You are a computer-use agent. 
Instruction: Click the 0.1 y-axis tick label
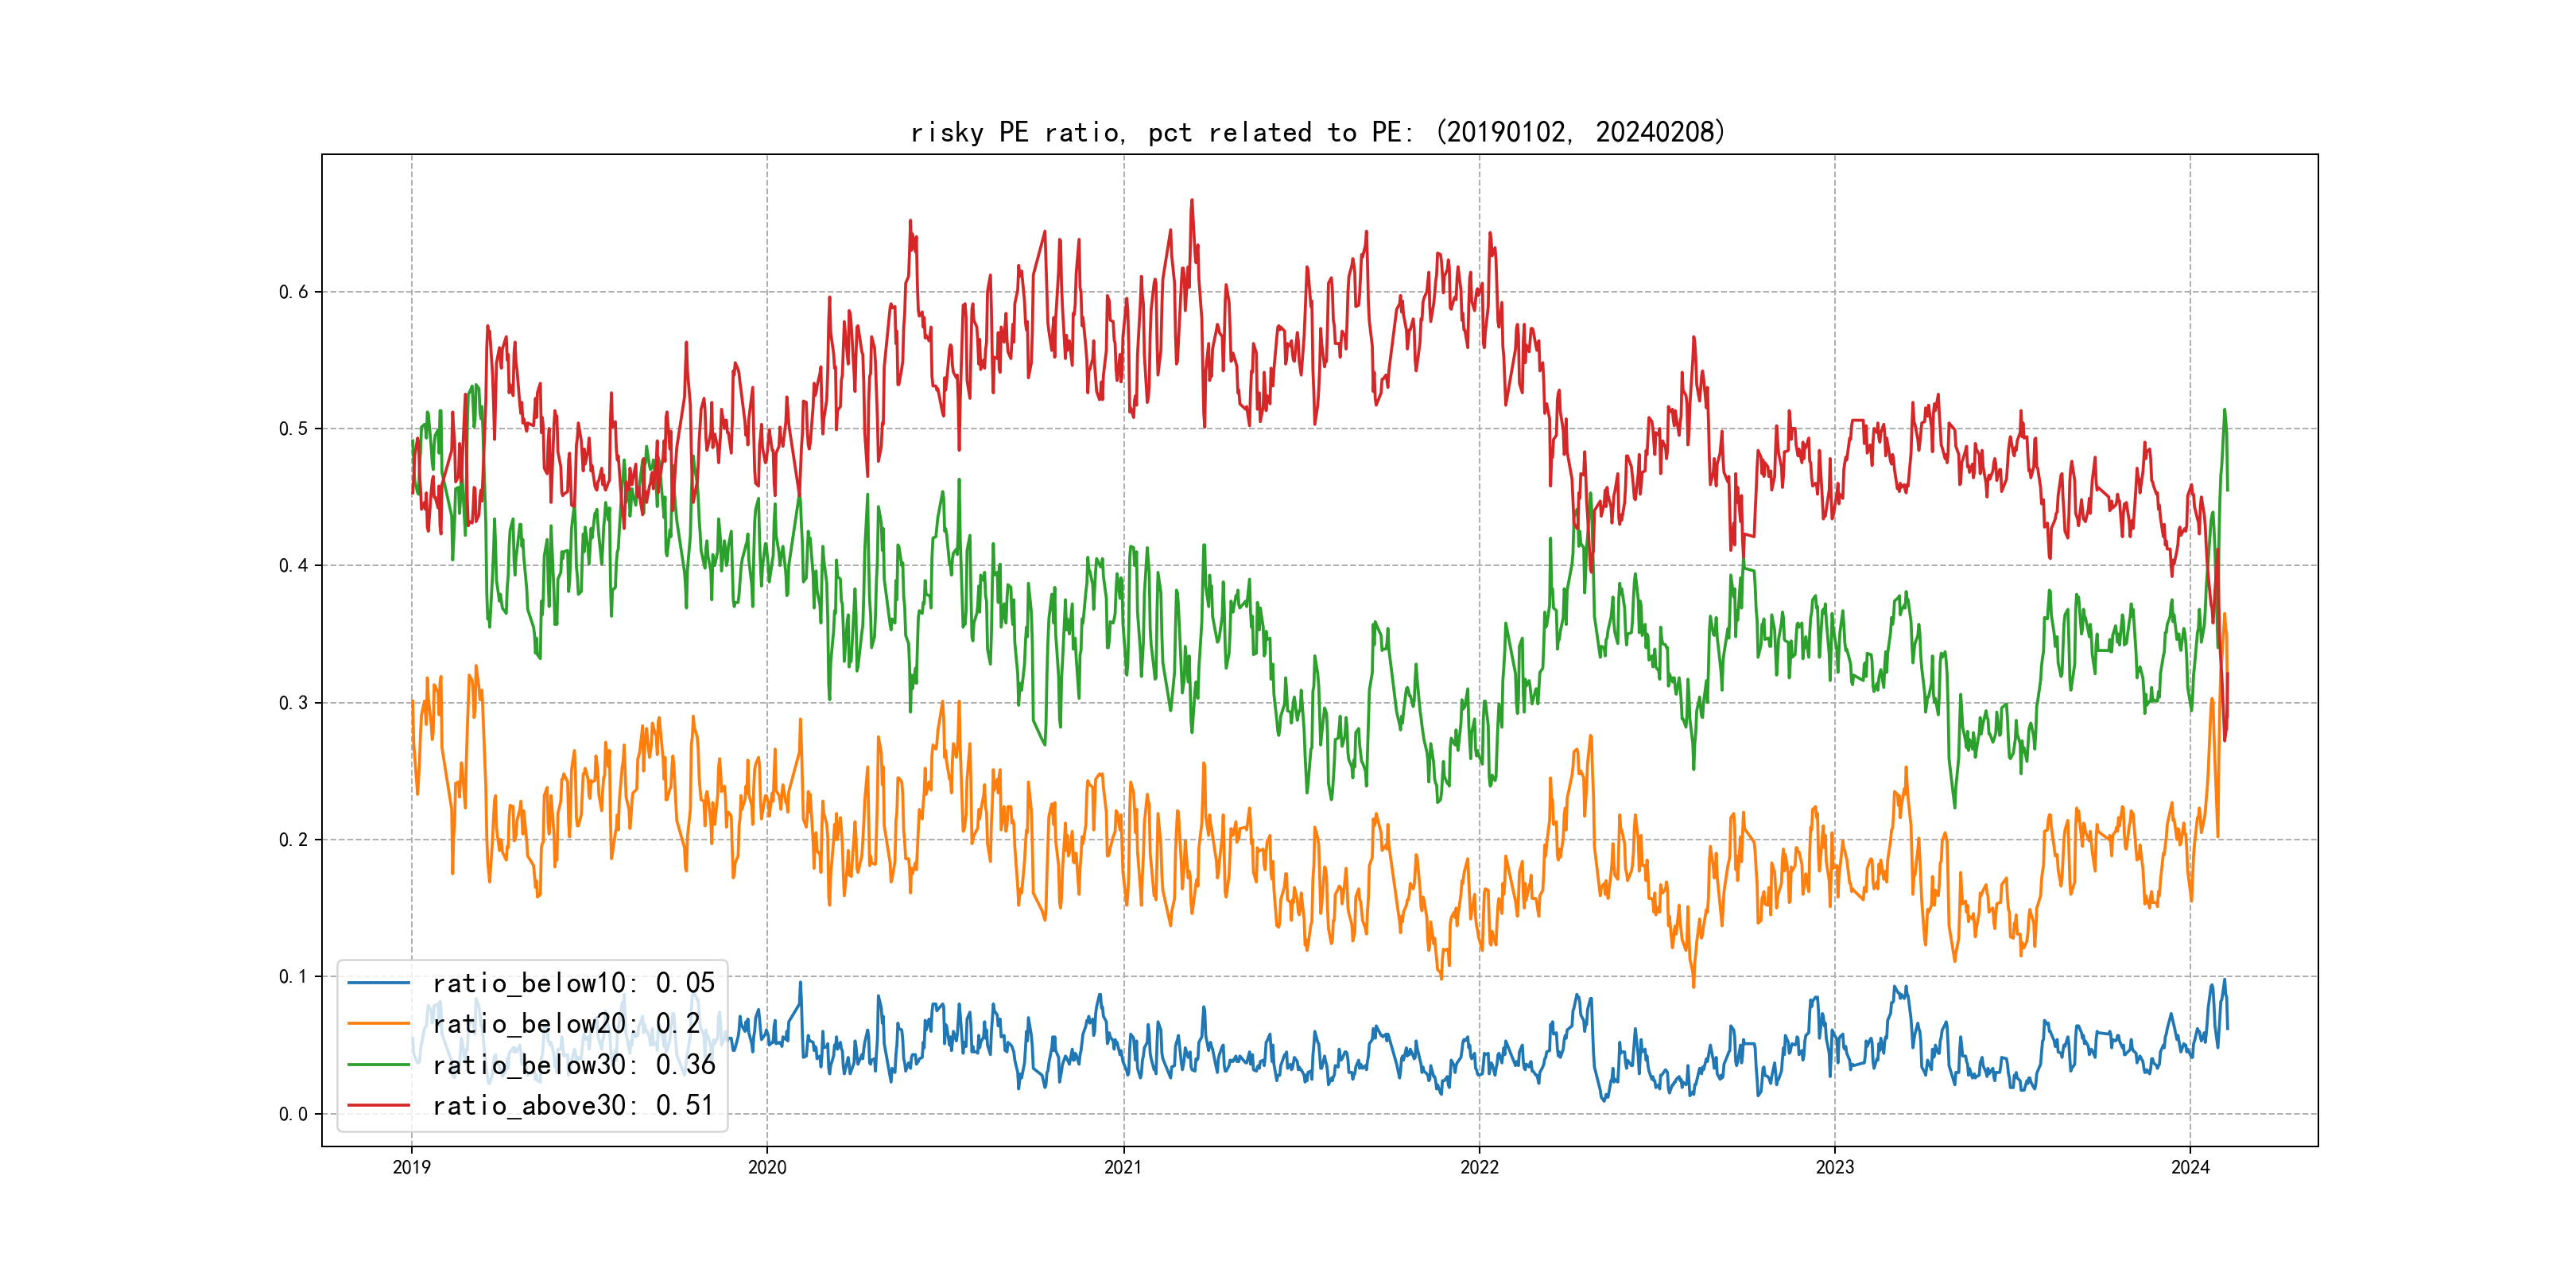tap(293, 977)
